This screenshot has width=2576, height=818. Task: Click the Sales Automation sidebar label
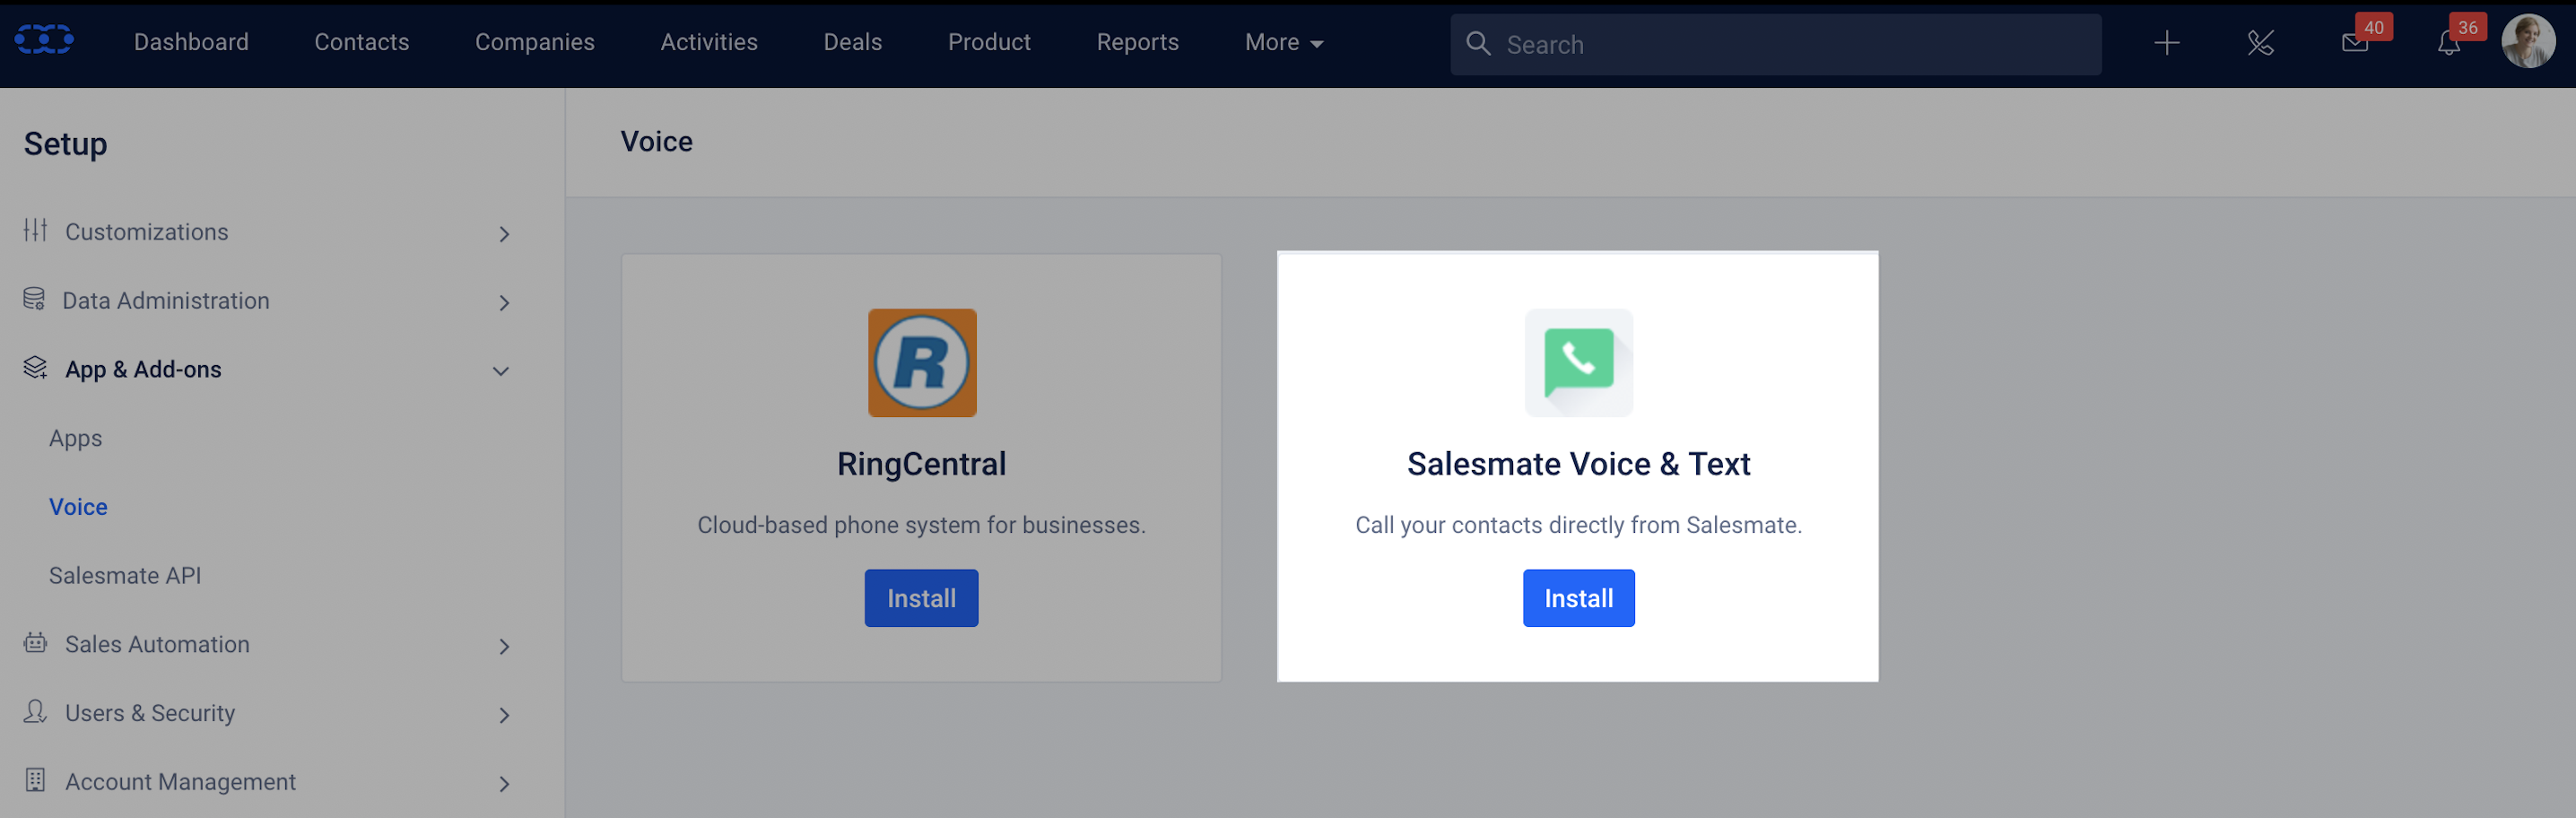point(157,644)
